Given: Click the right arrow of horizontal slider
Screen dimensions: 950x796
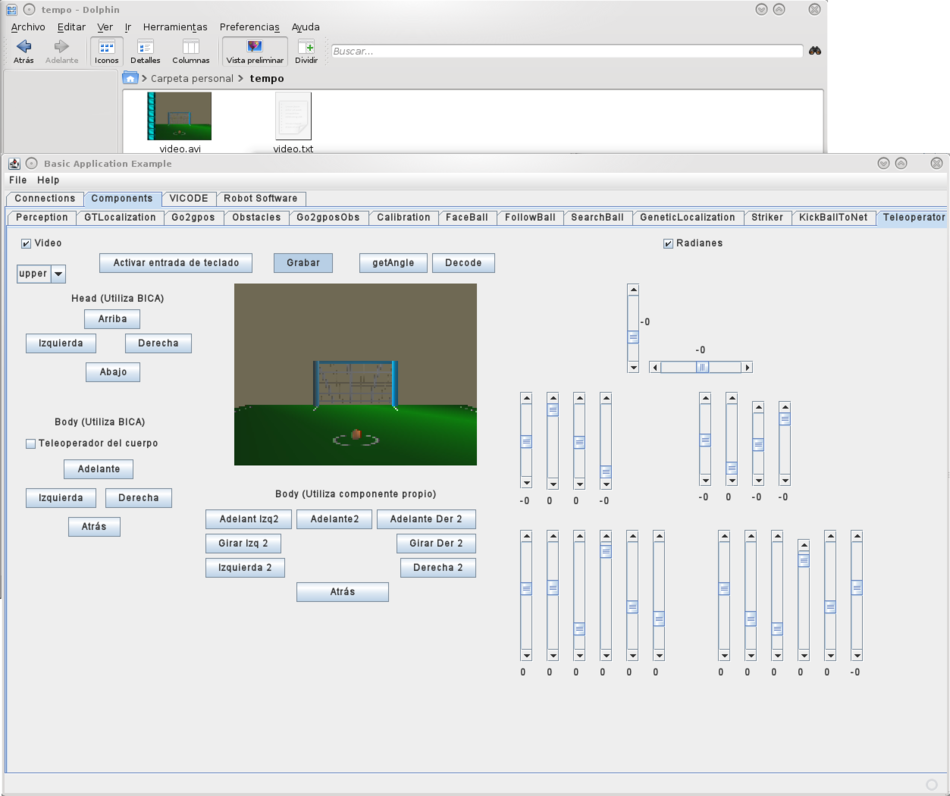Looking at the screenshot, I should (747, 367).
